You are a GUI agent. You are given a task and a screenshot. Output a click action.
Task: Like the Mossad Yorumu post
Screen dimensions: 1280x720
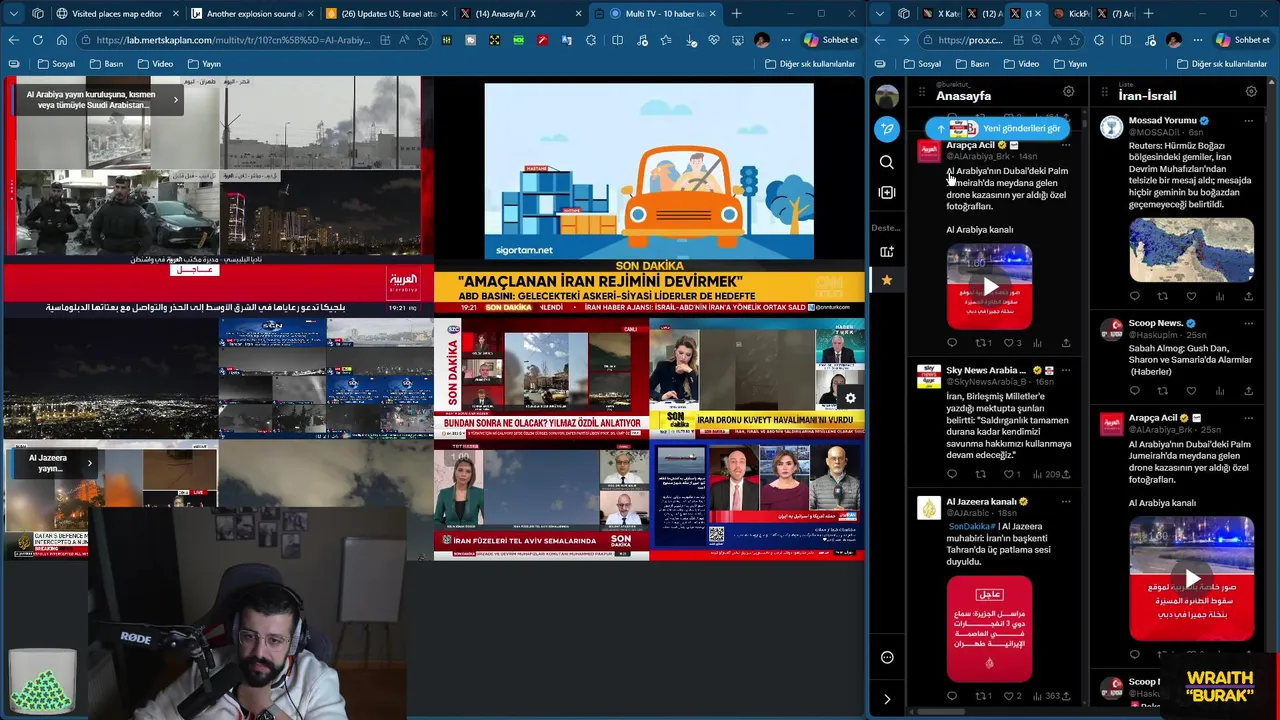pos(1191,296)
